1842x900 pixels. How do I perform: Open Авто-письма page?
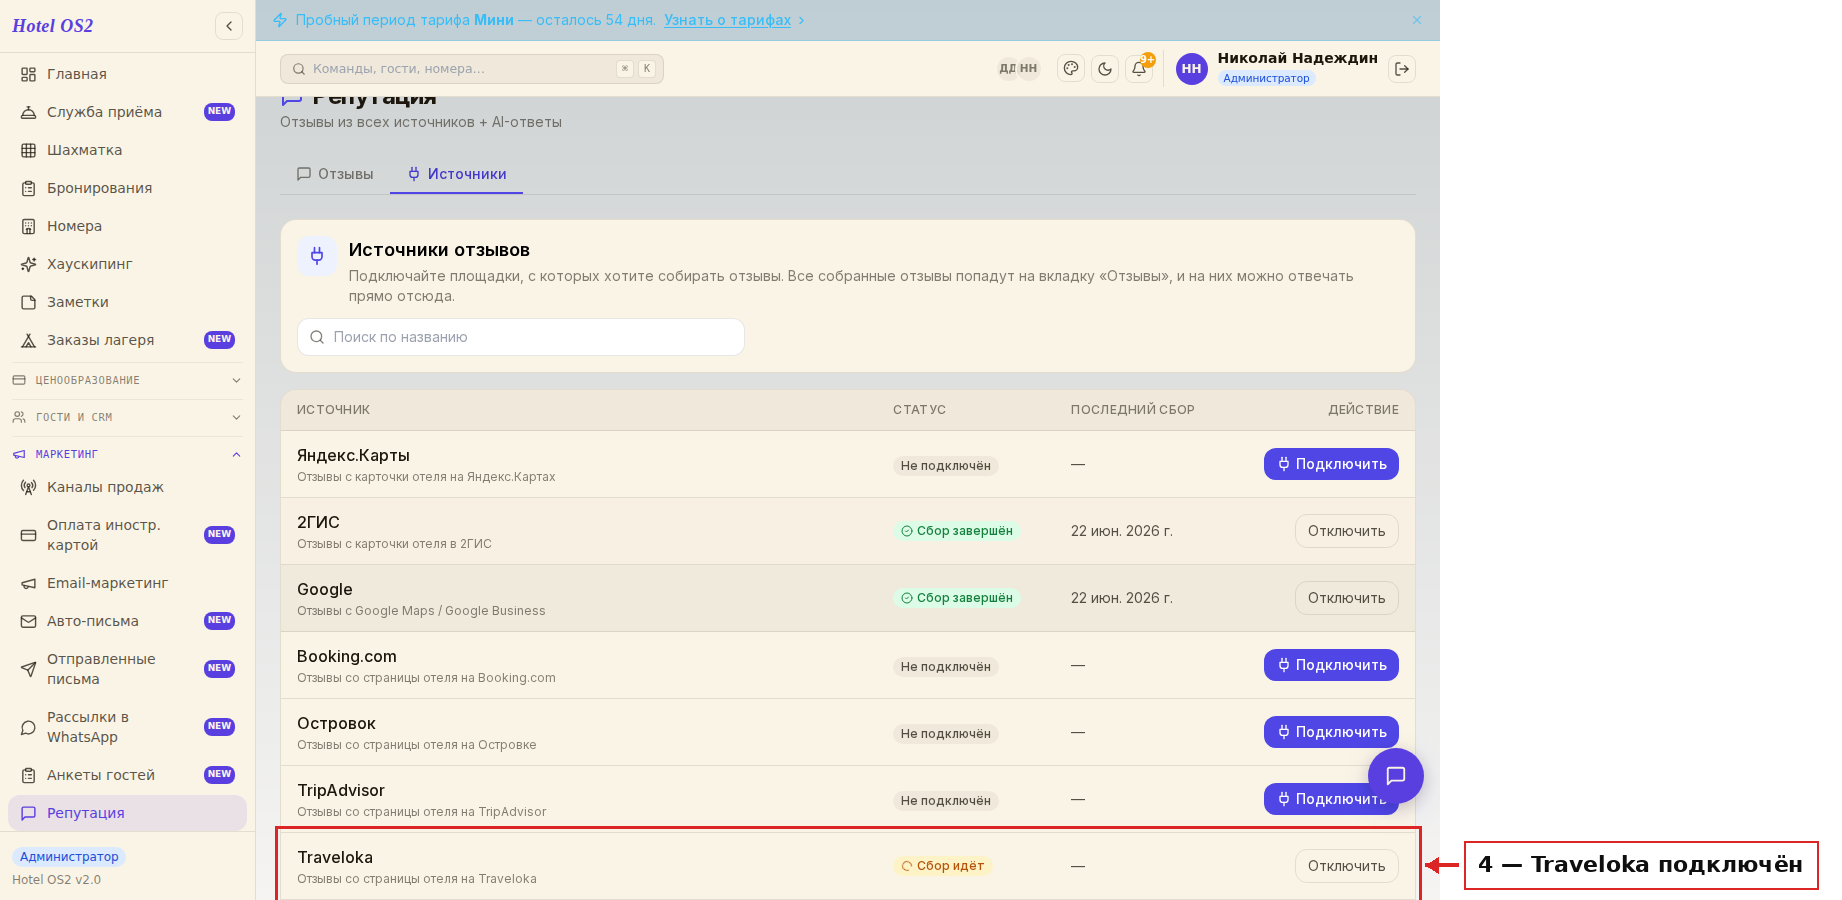127,621
